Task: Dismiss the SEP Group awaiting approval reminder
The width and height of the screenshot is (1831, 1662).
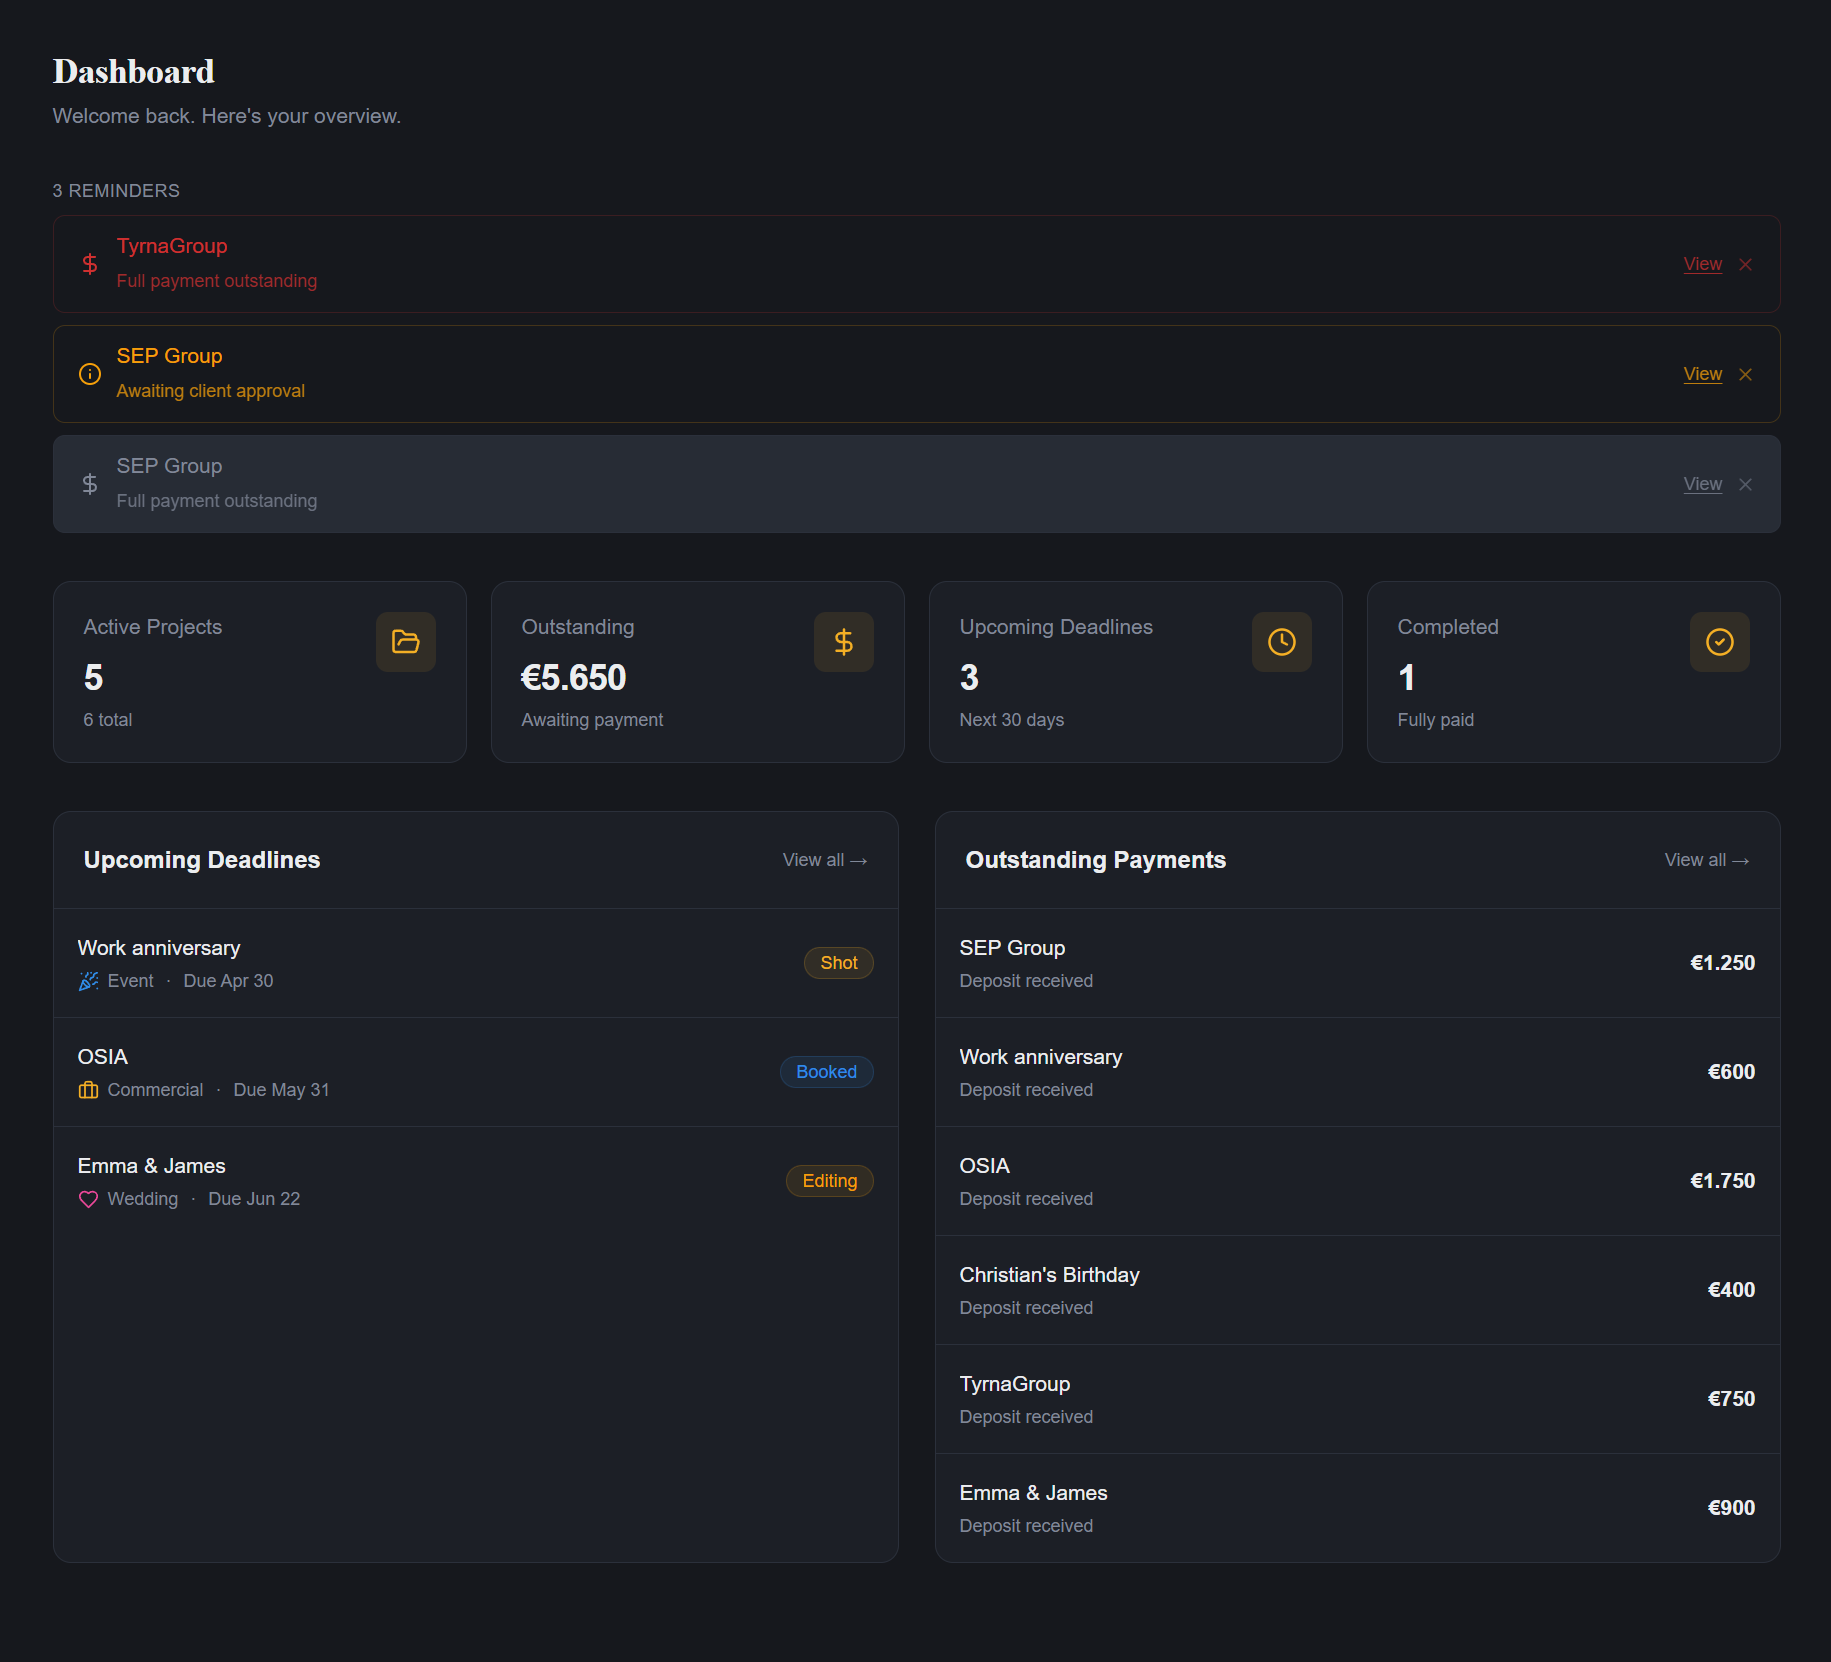Action: coord(1746,373)
